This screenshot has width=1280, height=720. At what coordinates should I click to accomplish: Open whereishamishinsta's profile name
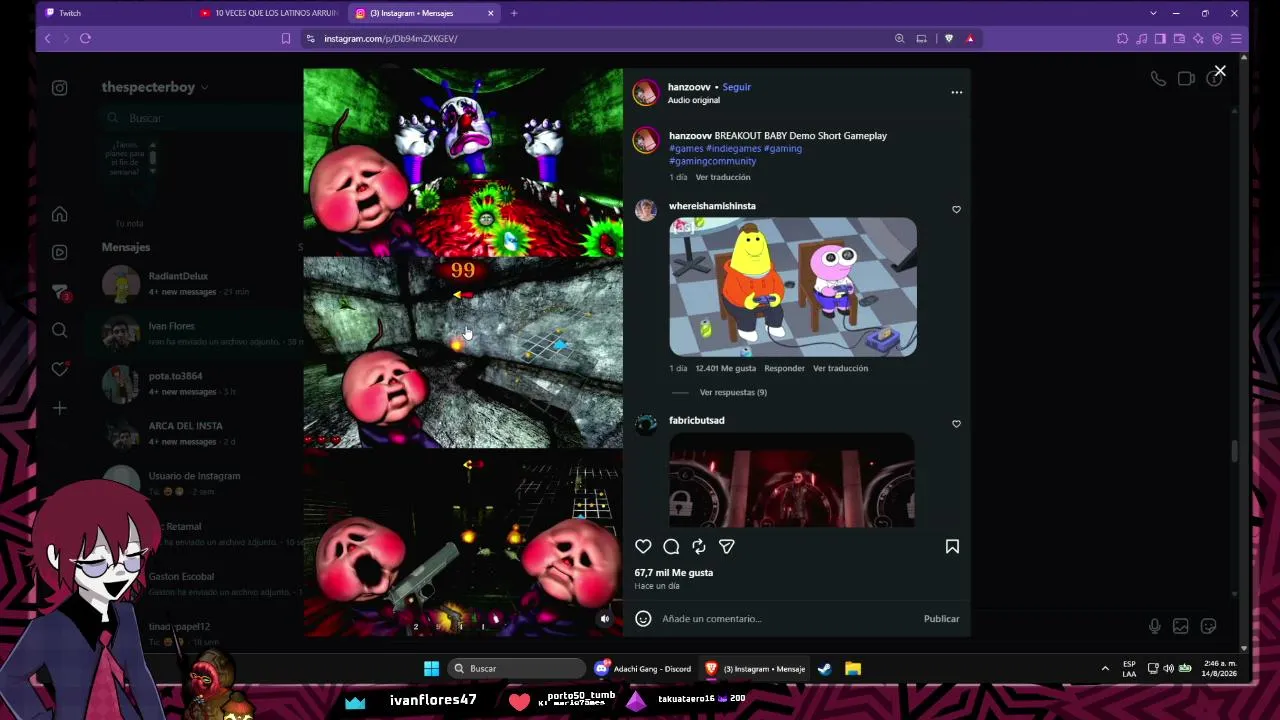pos(712,206)
